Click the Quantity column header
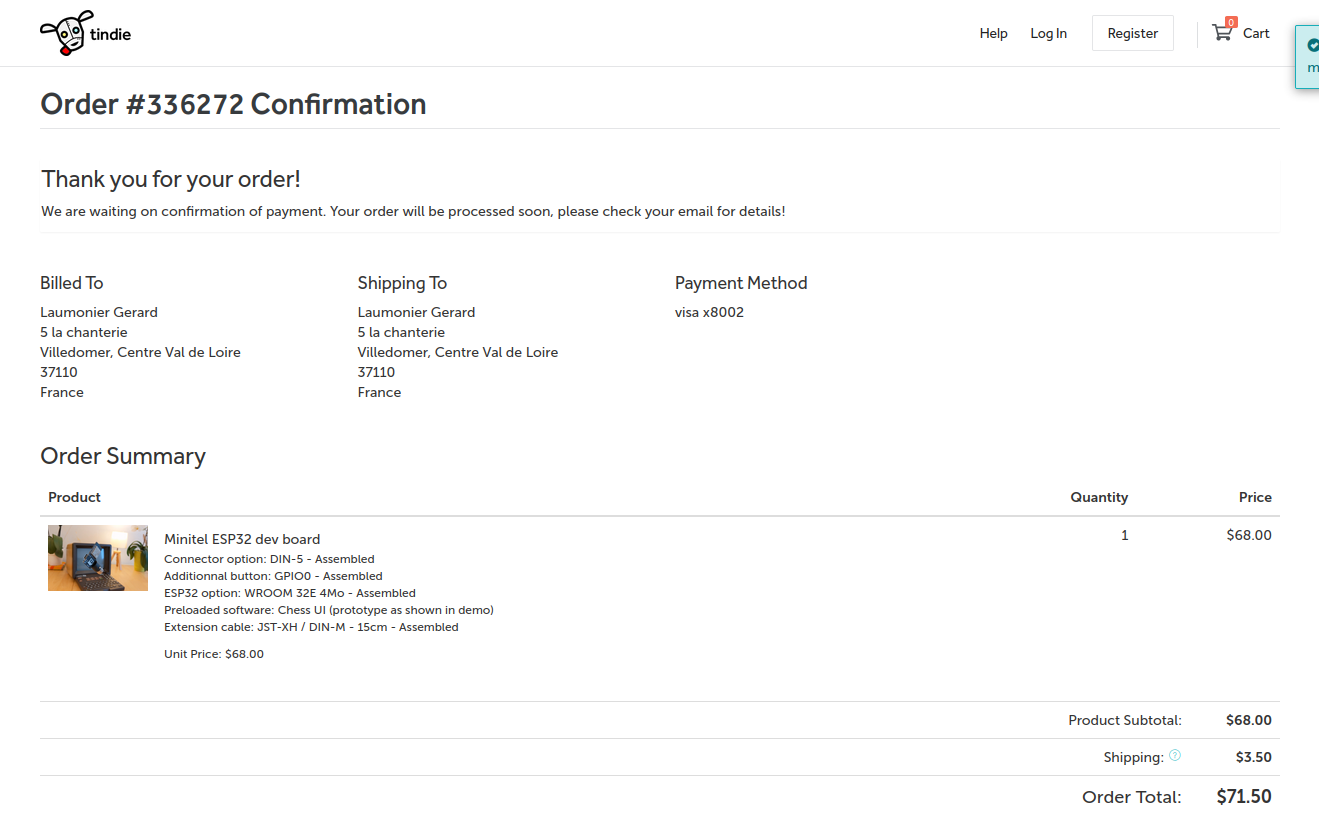Image resolution: width=1319 pixels, height=820 pixels. coord(1098,497)
